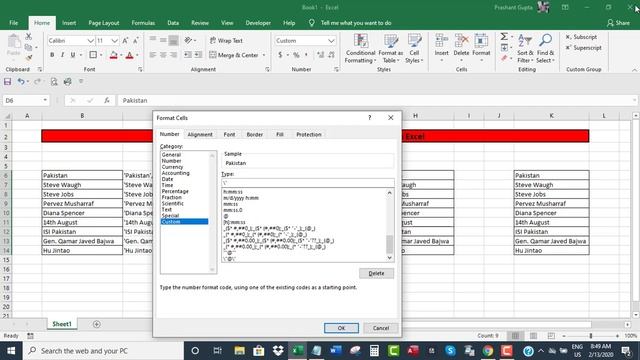This screenshot has width=640, height=360.
Task: Click the Subscript button
Action: click(581, 37)
